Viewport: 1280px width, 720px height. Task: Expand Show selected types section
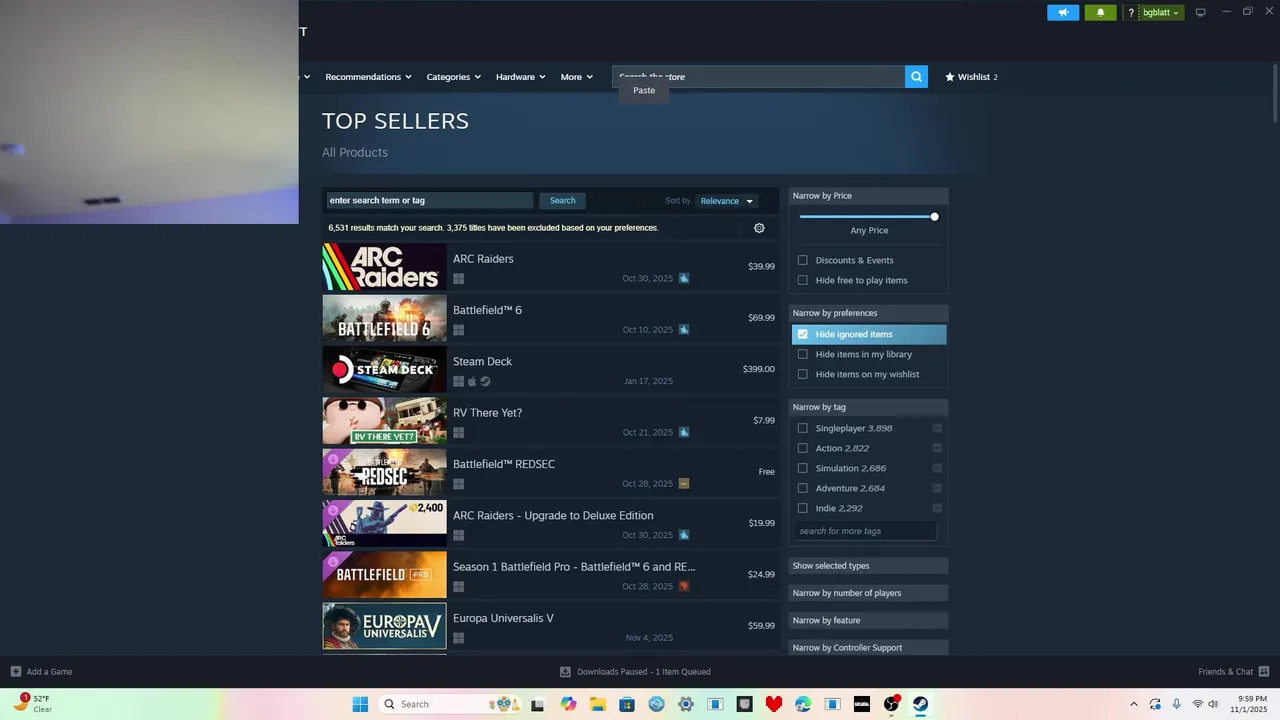868,566
